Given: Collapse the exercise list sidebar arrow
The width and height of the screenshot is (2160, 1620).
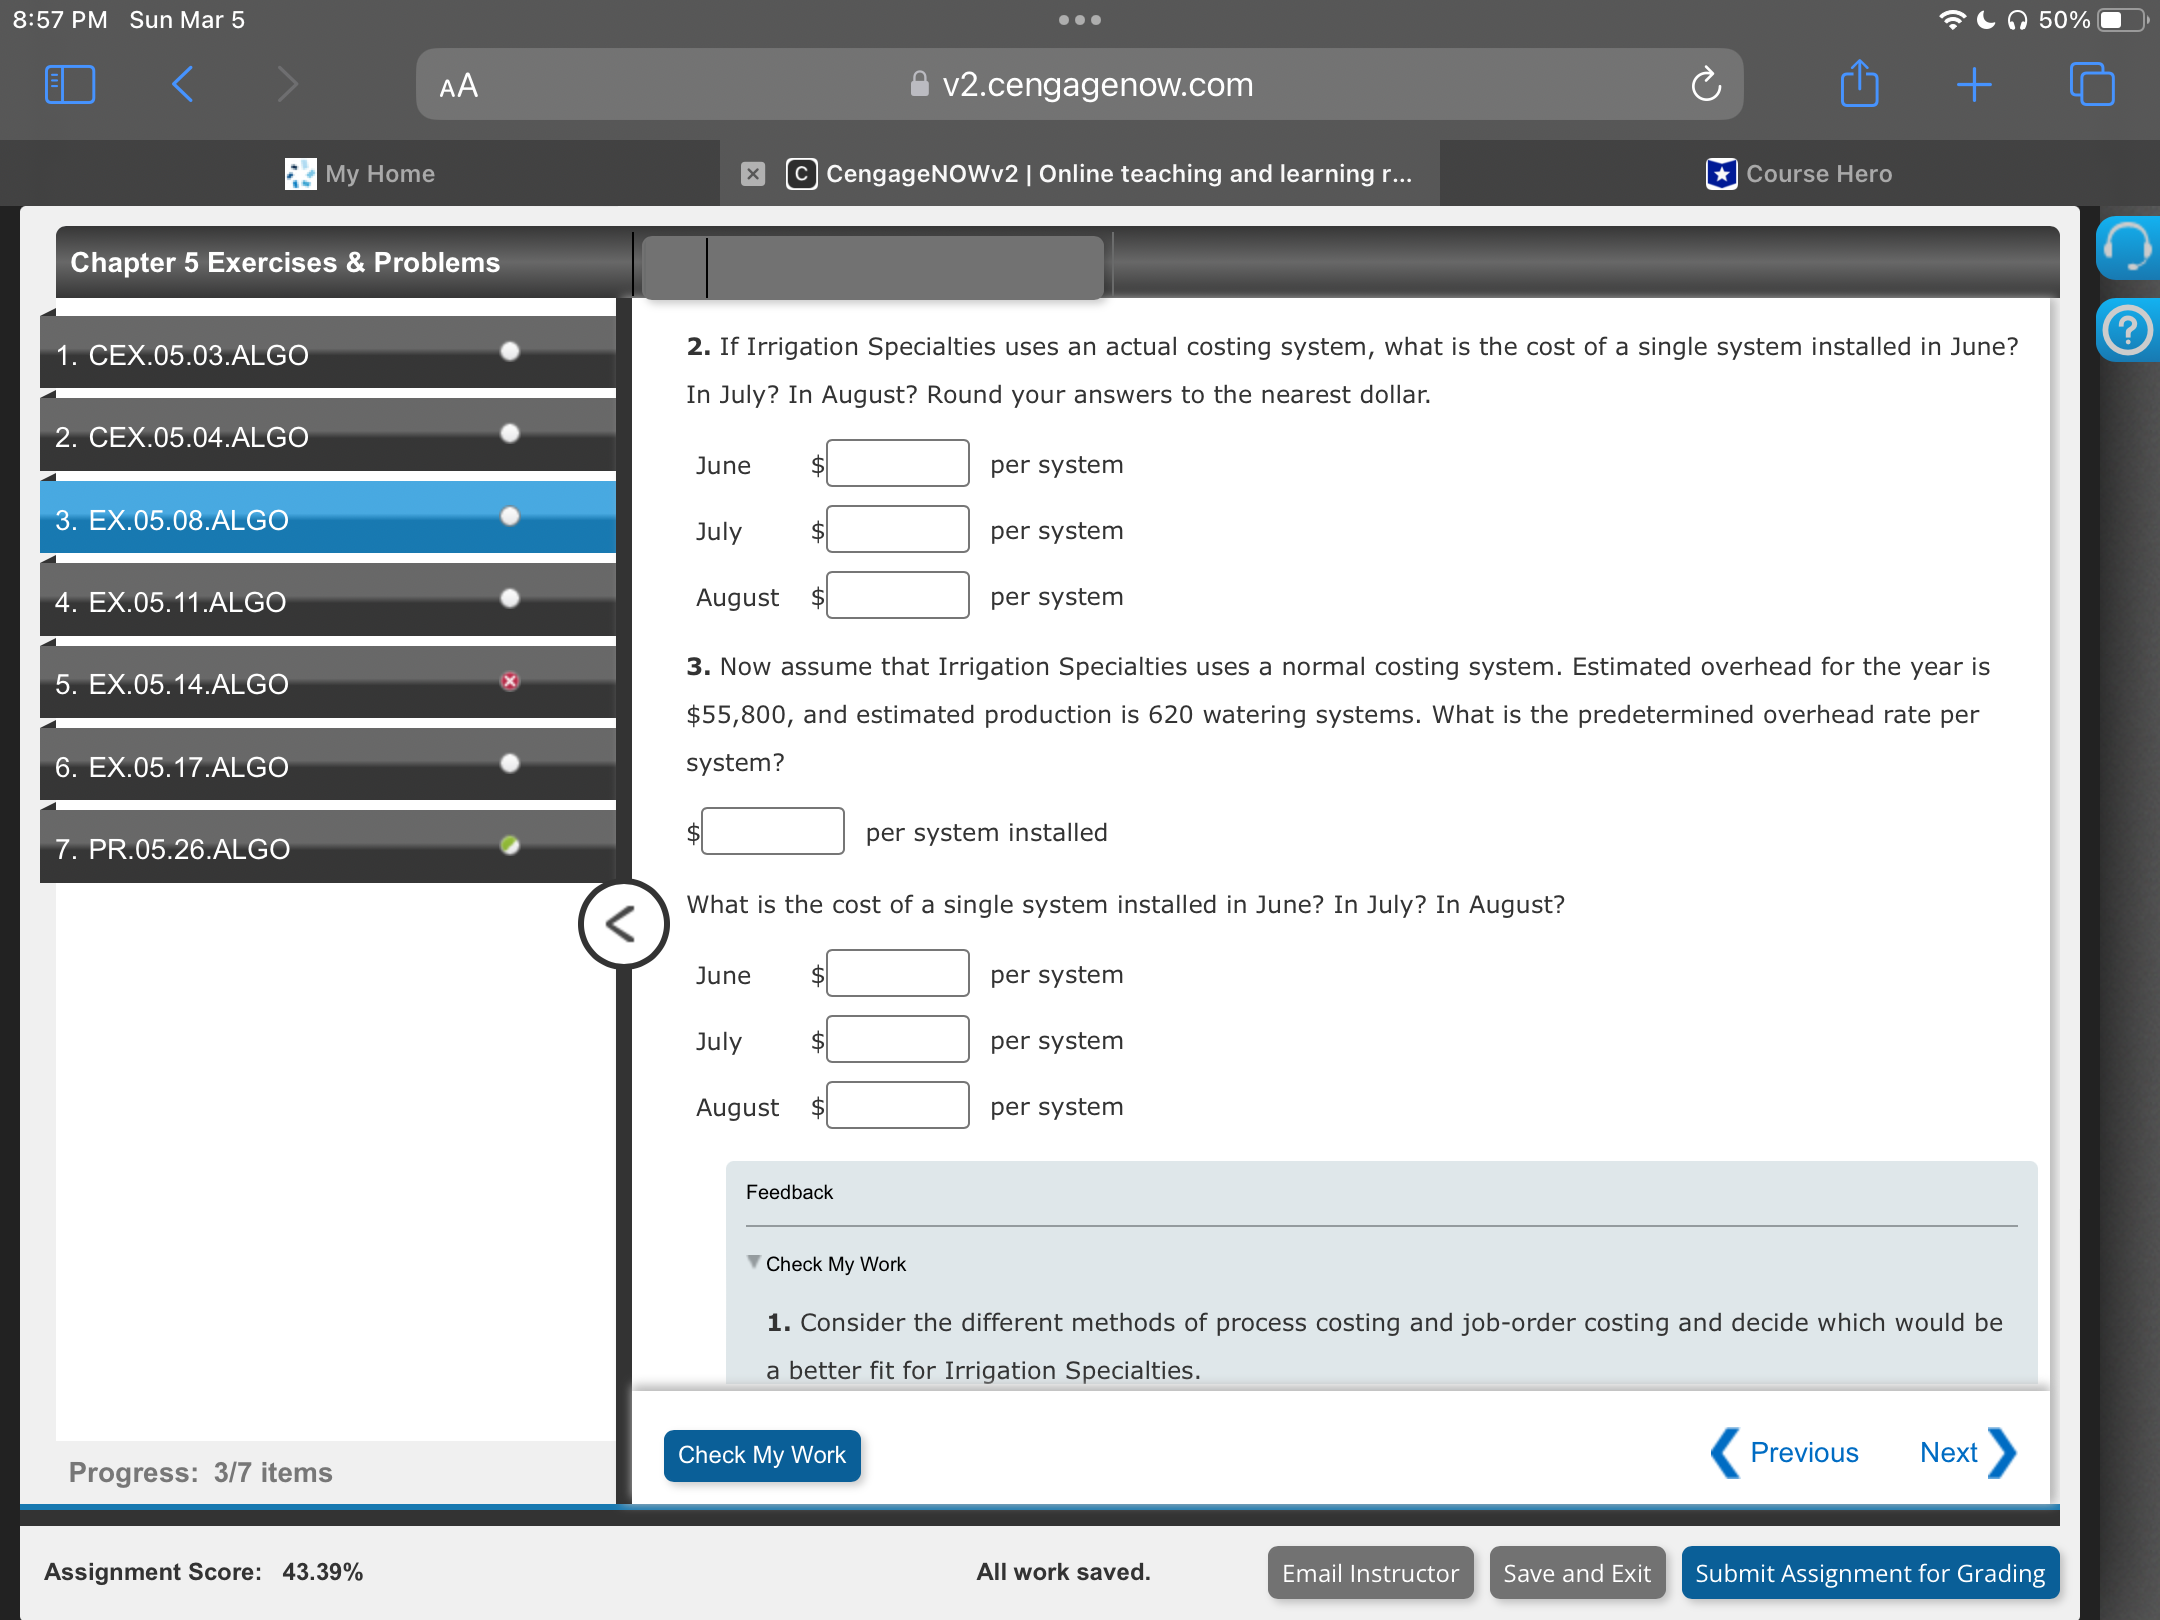Looking at the screenshot, I should (x=622, y=924).
